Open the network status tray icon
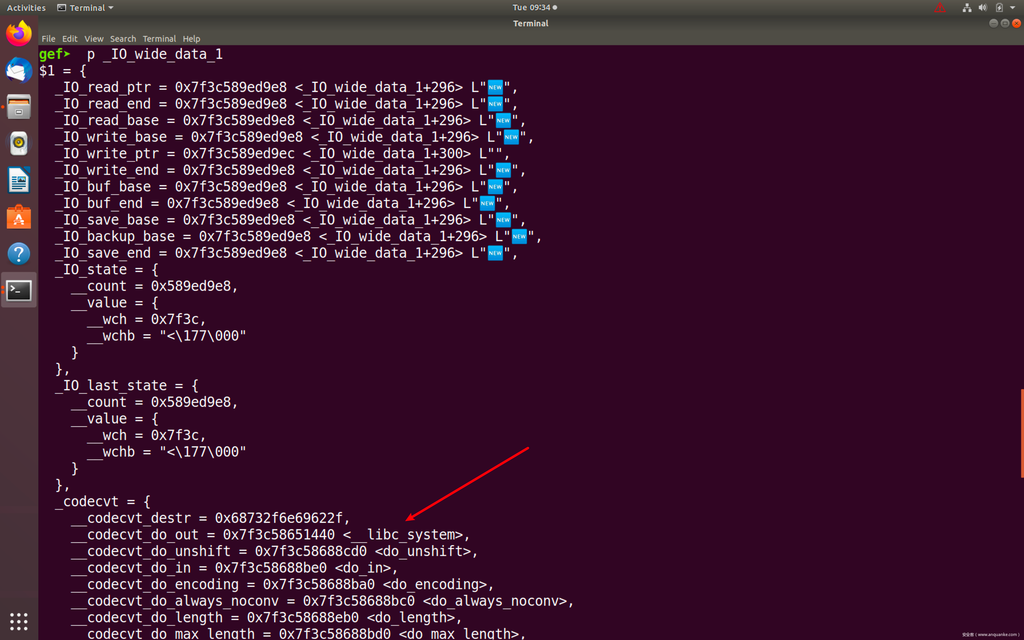This screenshot has width=1024, height=640. coord(967,8)
